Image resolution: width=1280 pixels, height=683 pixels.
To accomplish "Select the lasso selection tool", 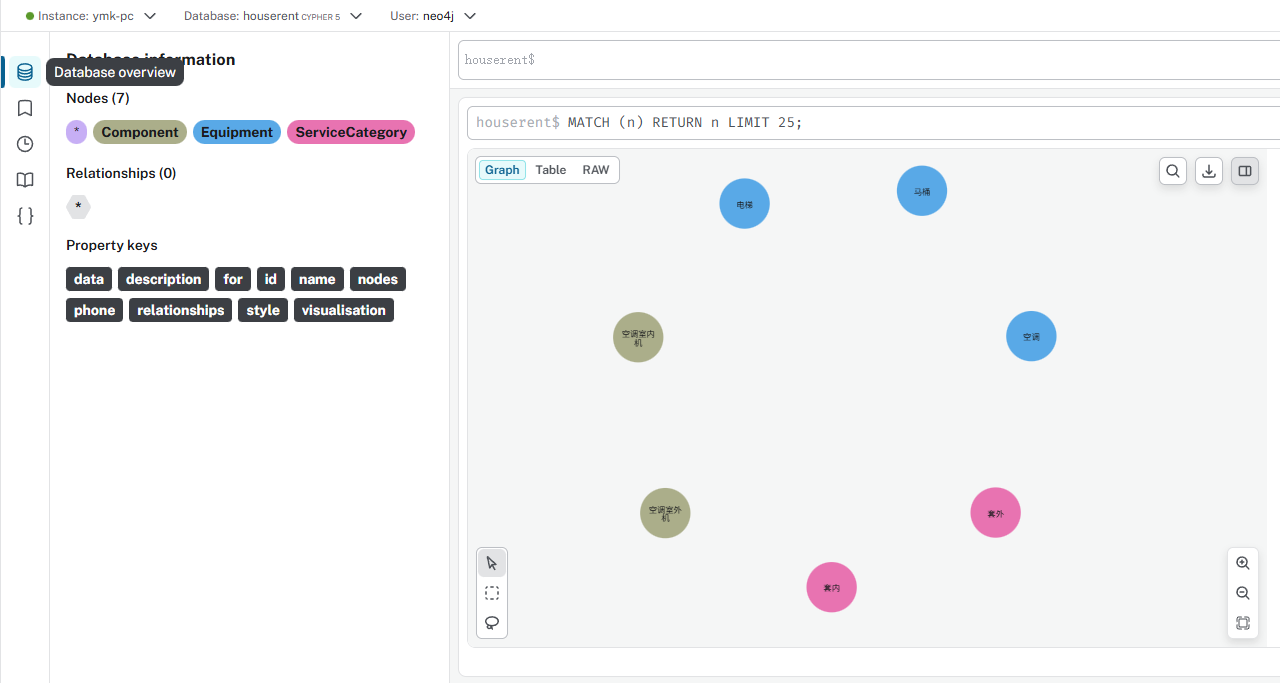I will pyautogui.click(x=492, y=623).
